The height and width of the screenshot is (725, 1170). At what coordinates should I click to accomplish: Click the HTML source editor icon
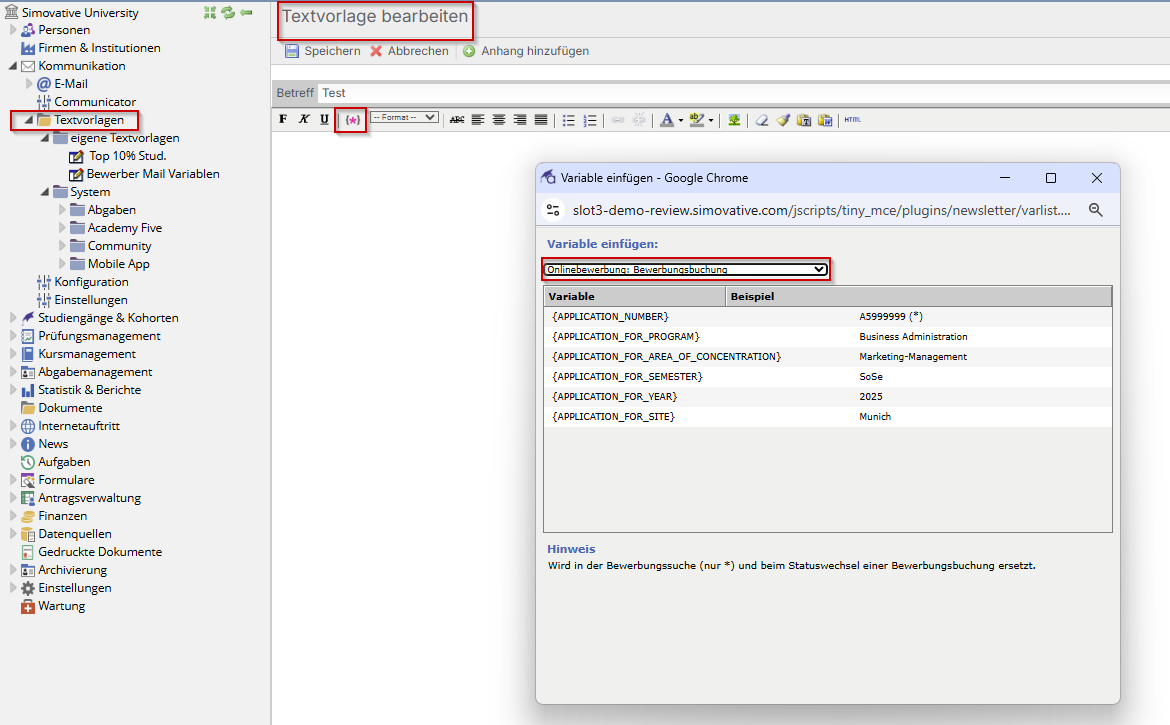tap(852, 120)
